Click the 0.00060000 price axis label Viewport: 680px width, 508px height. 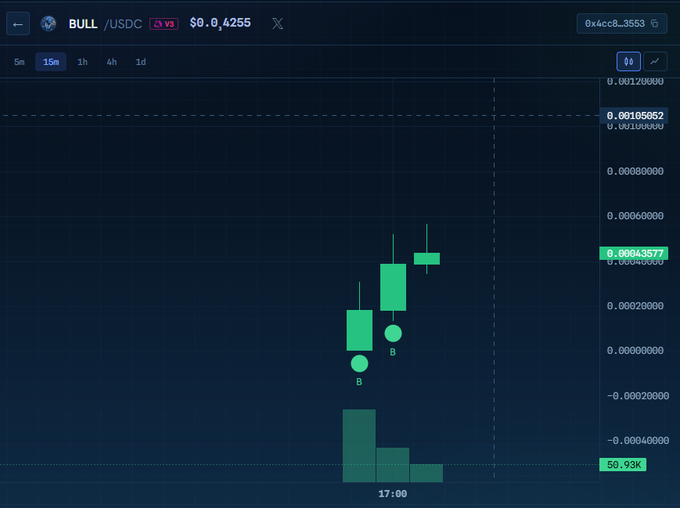pyautogui.click(x=635, y=216)
